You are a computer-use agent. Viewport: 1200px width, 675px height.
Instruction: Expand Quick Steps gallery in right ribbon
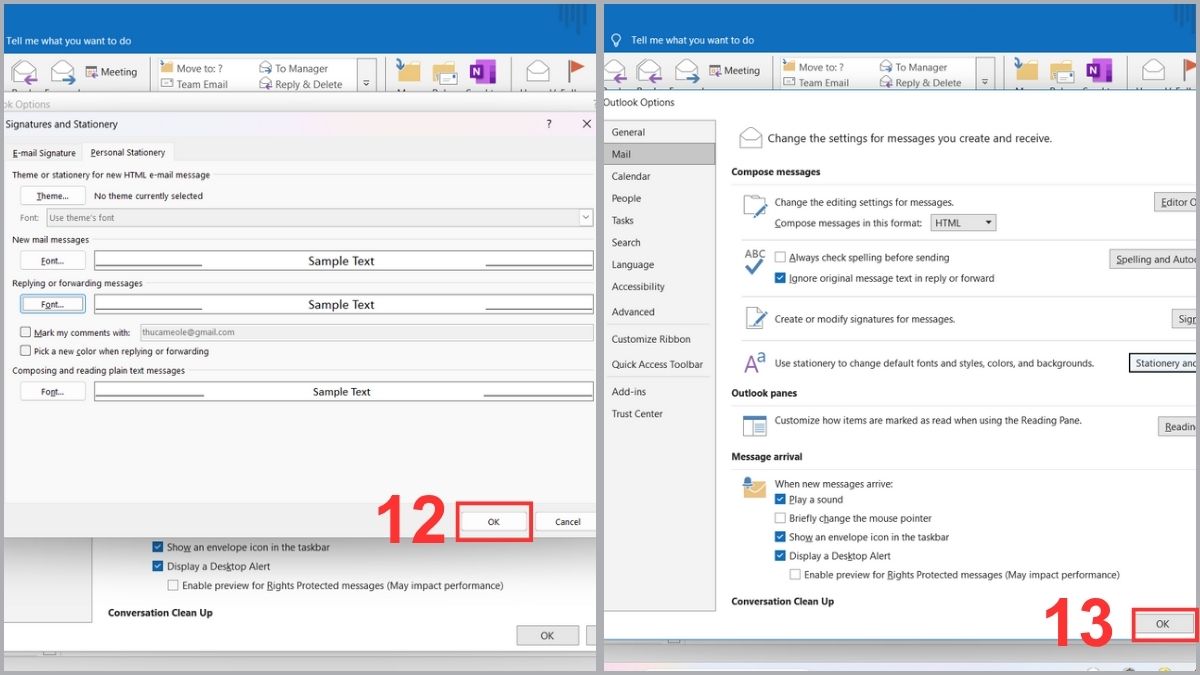[x=986, y=83]
